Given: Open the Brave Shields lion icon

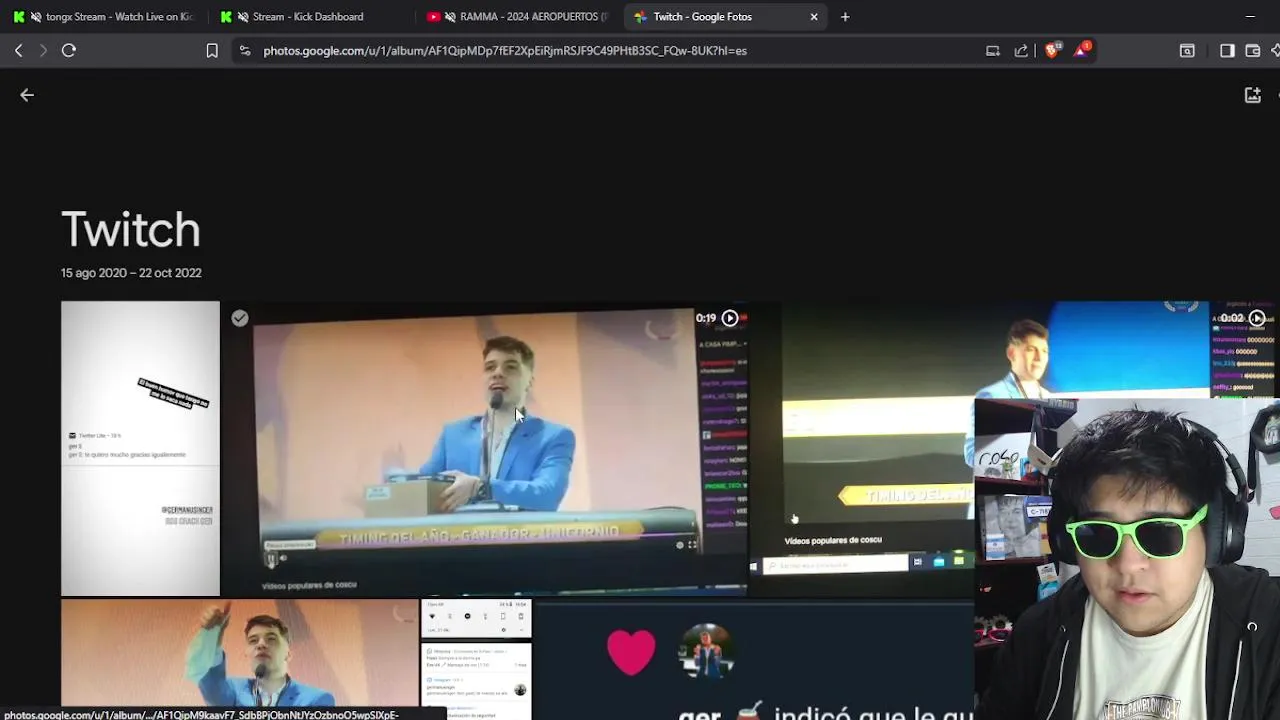Looking at the screenshot, I should click(x=1052, y=50).
